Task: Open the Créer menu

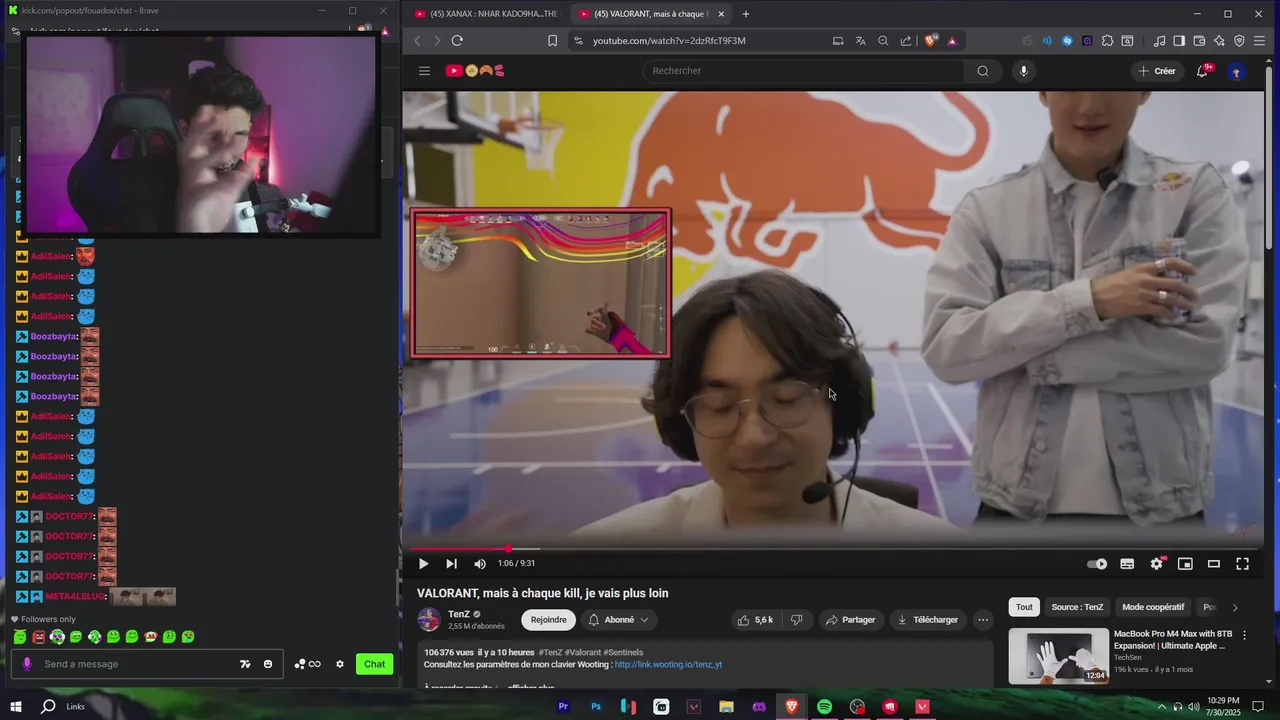Action: coord(1156,71)
